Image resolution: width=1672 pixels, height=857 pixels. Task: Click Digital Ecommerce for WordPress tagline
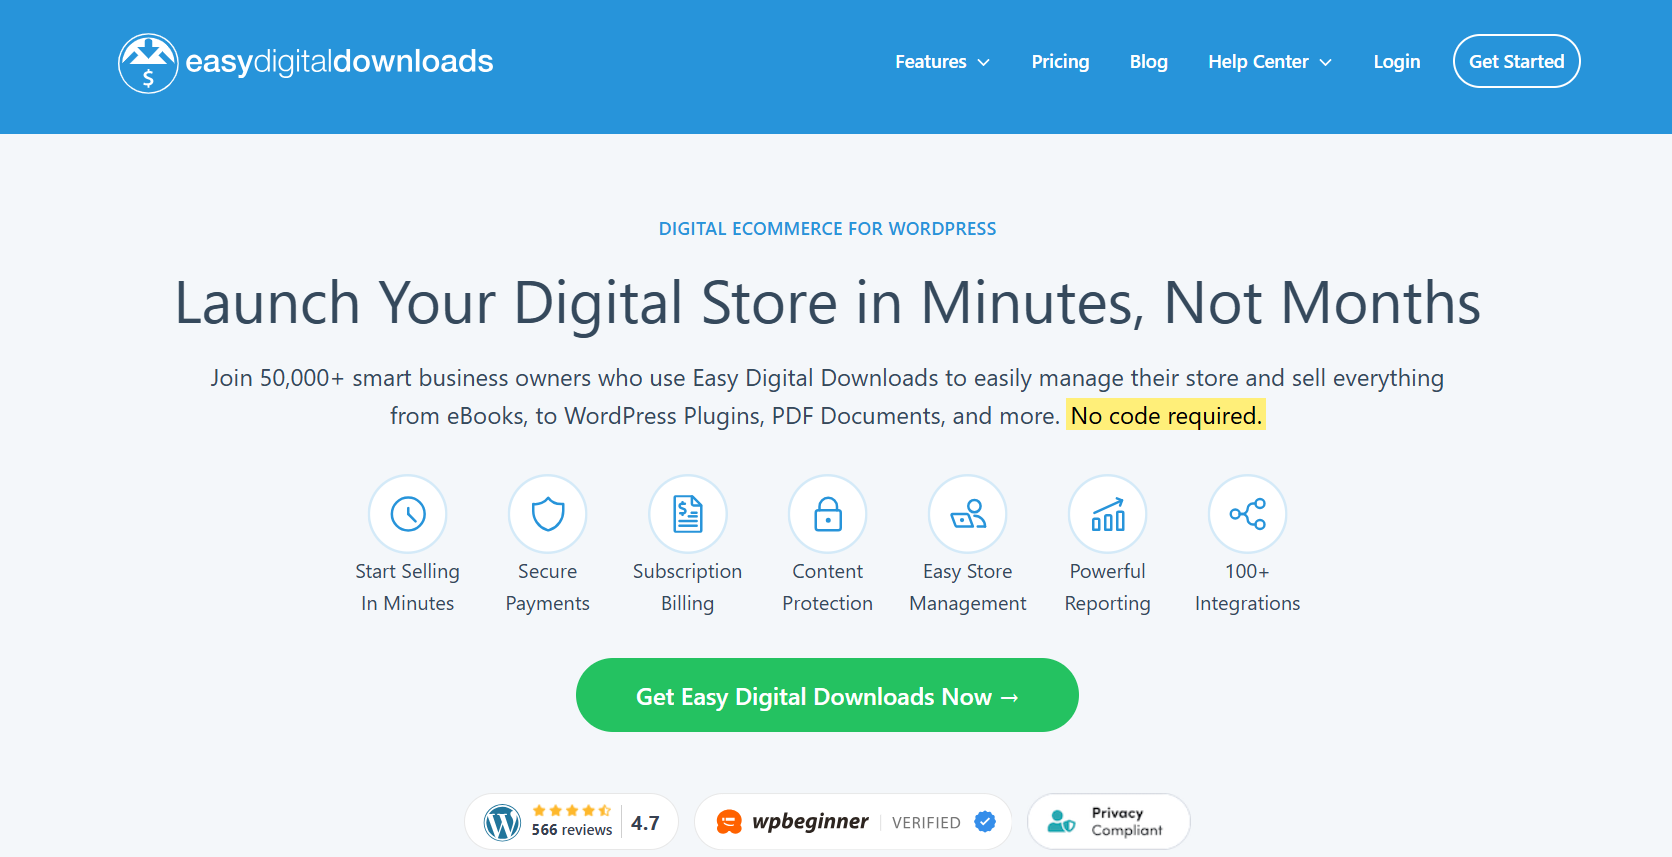[827, 229]
